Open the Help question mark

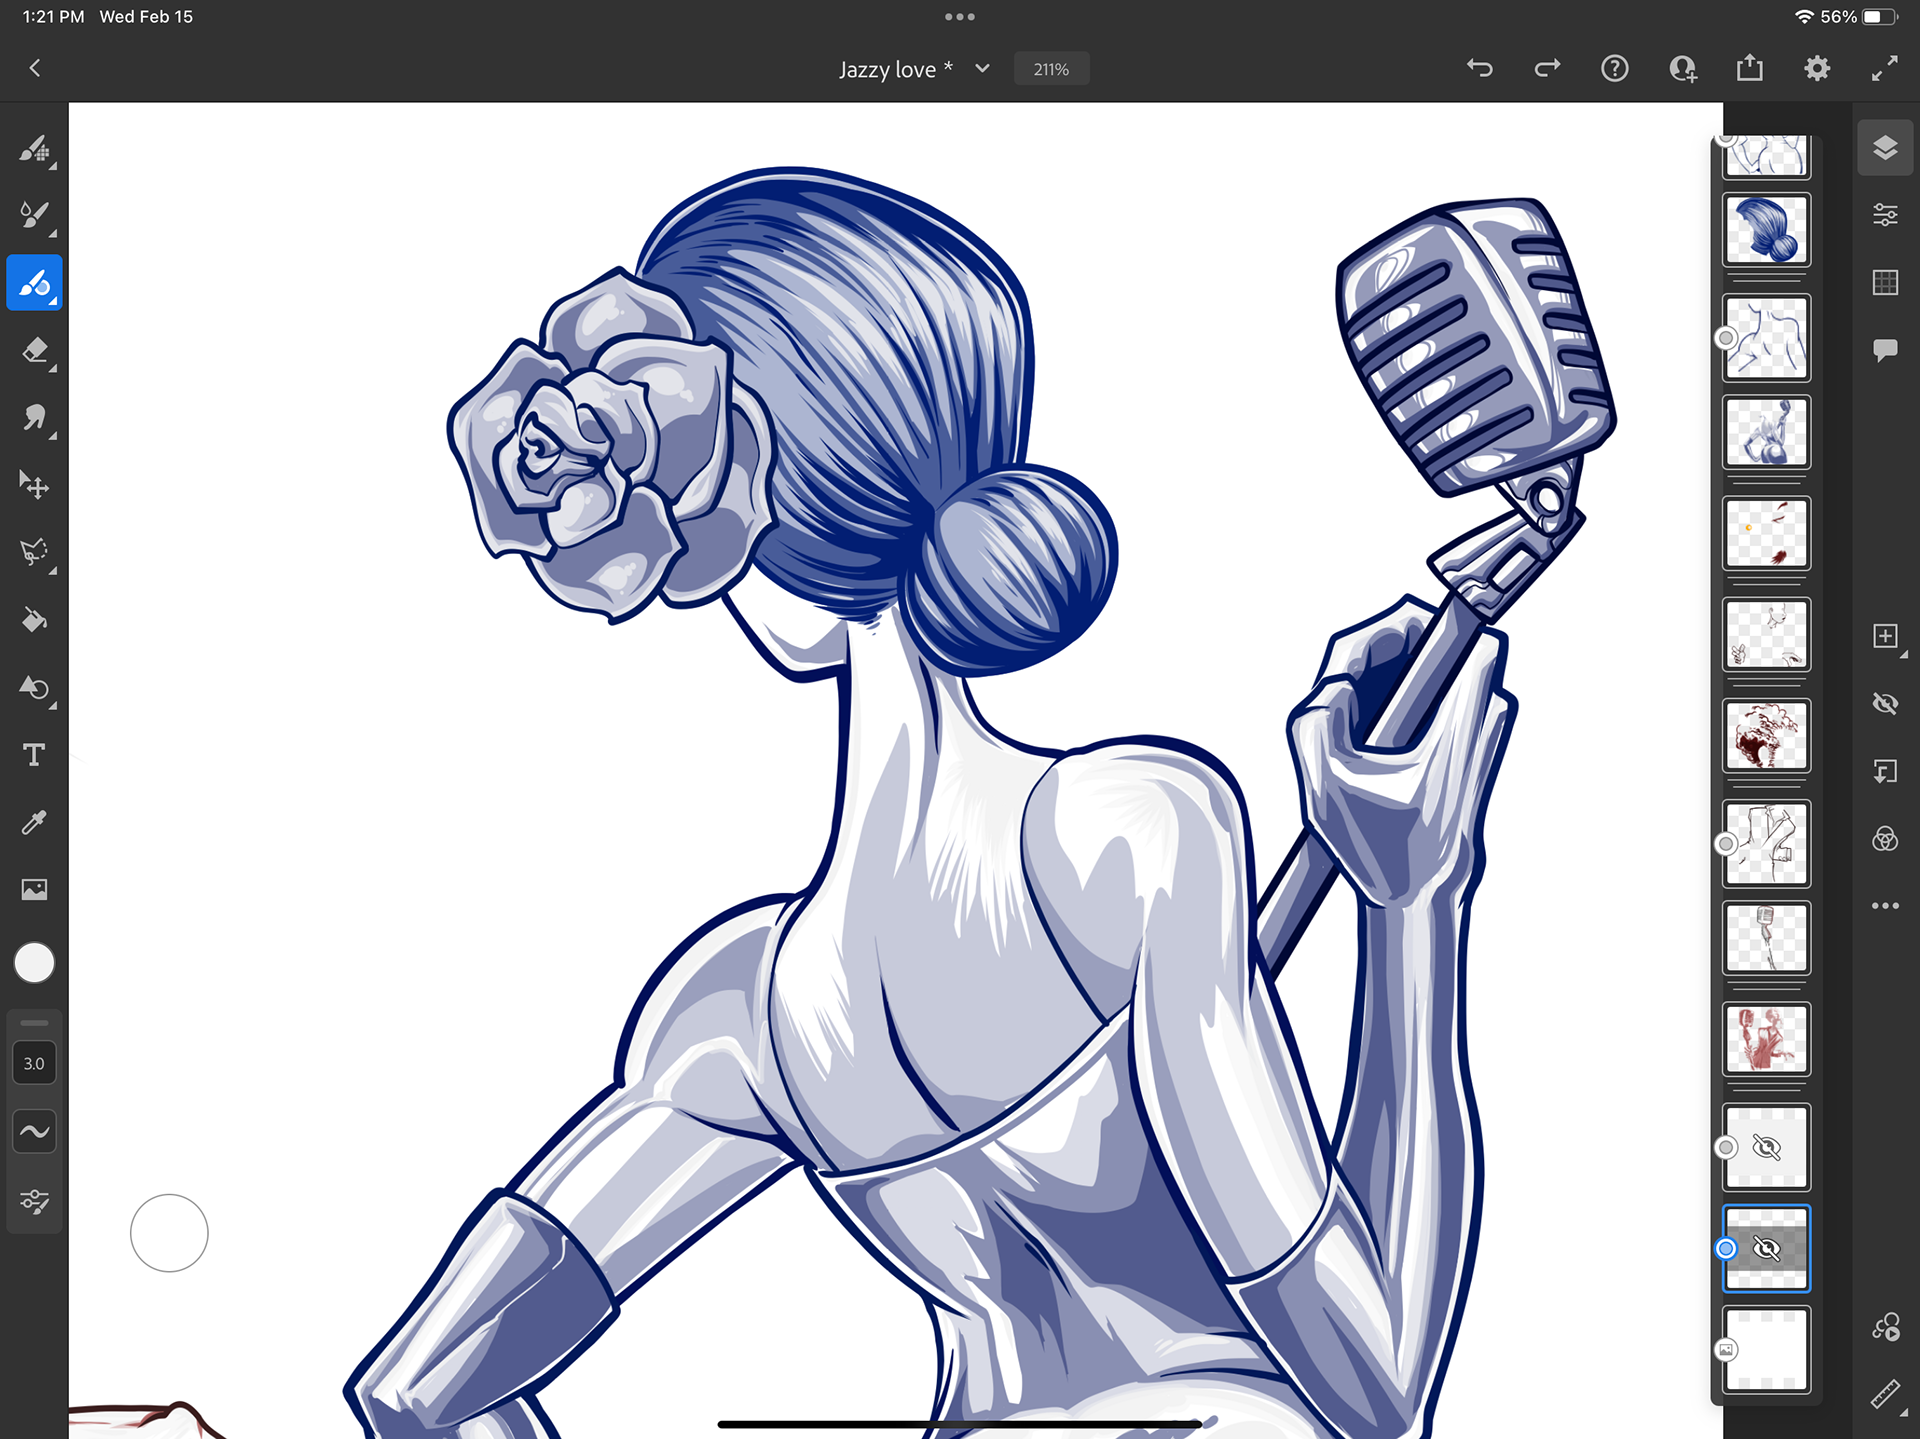(1615, 68)
